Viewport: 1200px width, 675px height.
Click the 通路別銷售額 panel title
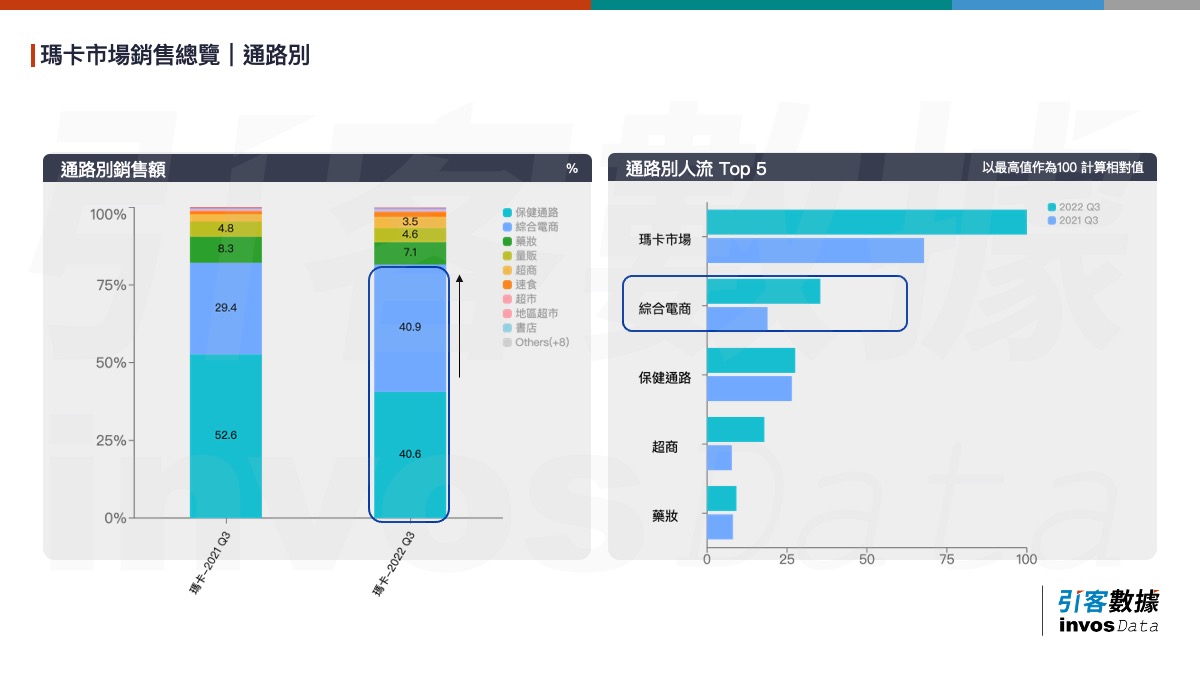tap(113, 169)
